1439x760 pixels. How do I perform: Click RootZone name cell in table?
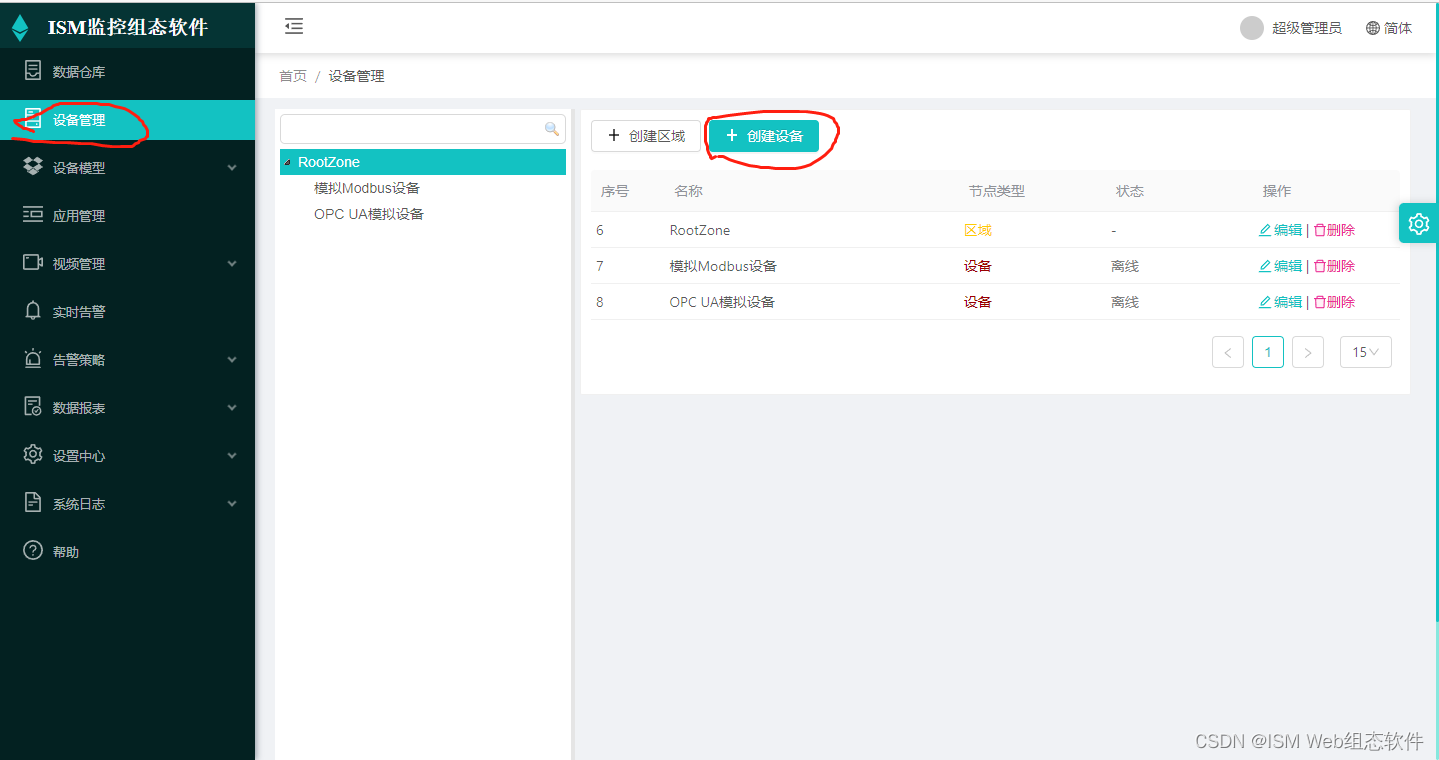700,230
